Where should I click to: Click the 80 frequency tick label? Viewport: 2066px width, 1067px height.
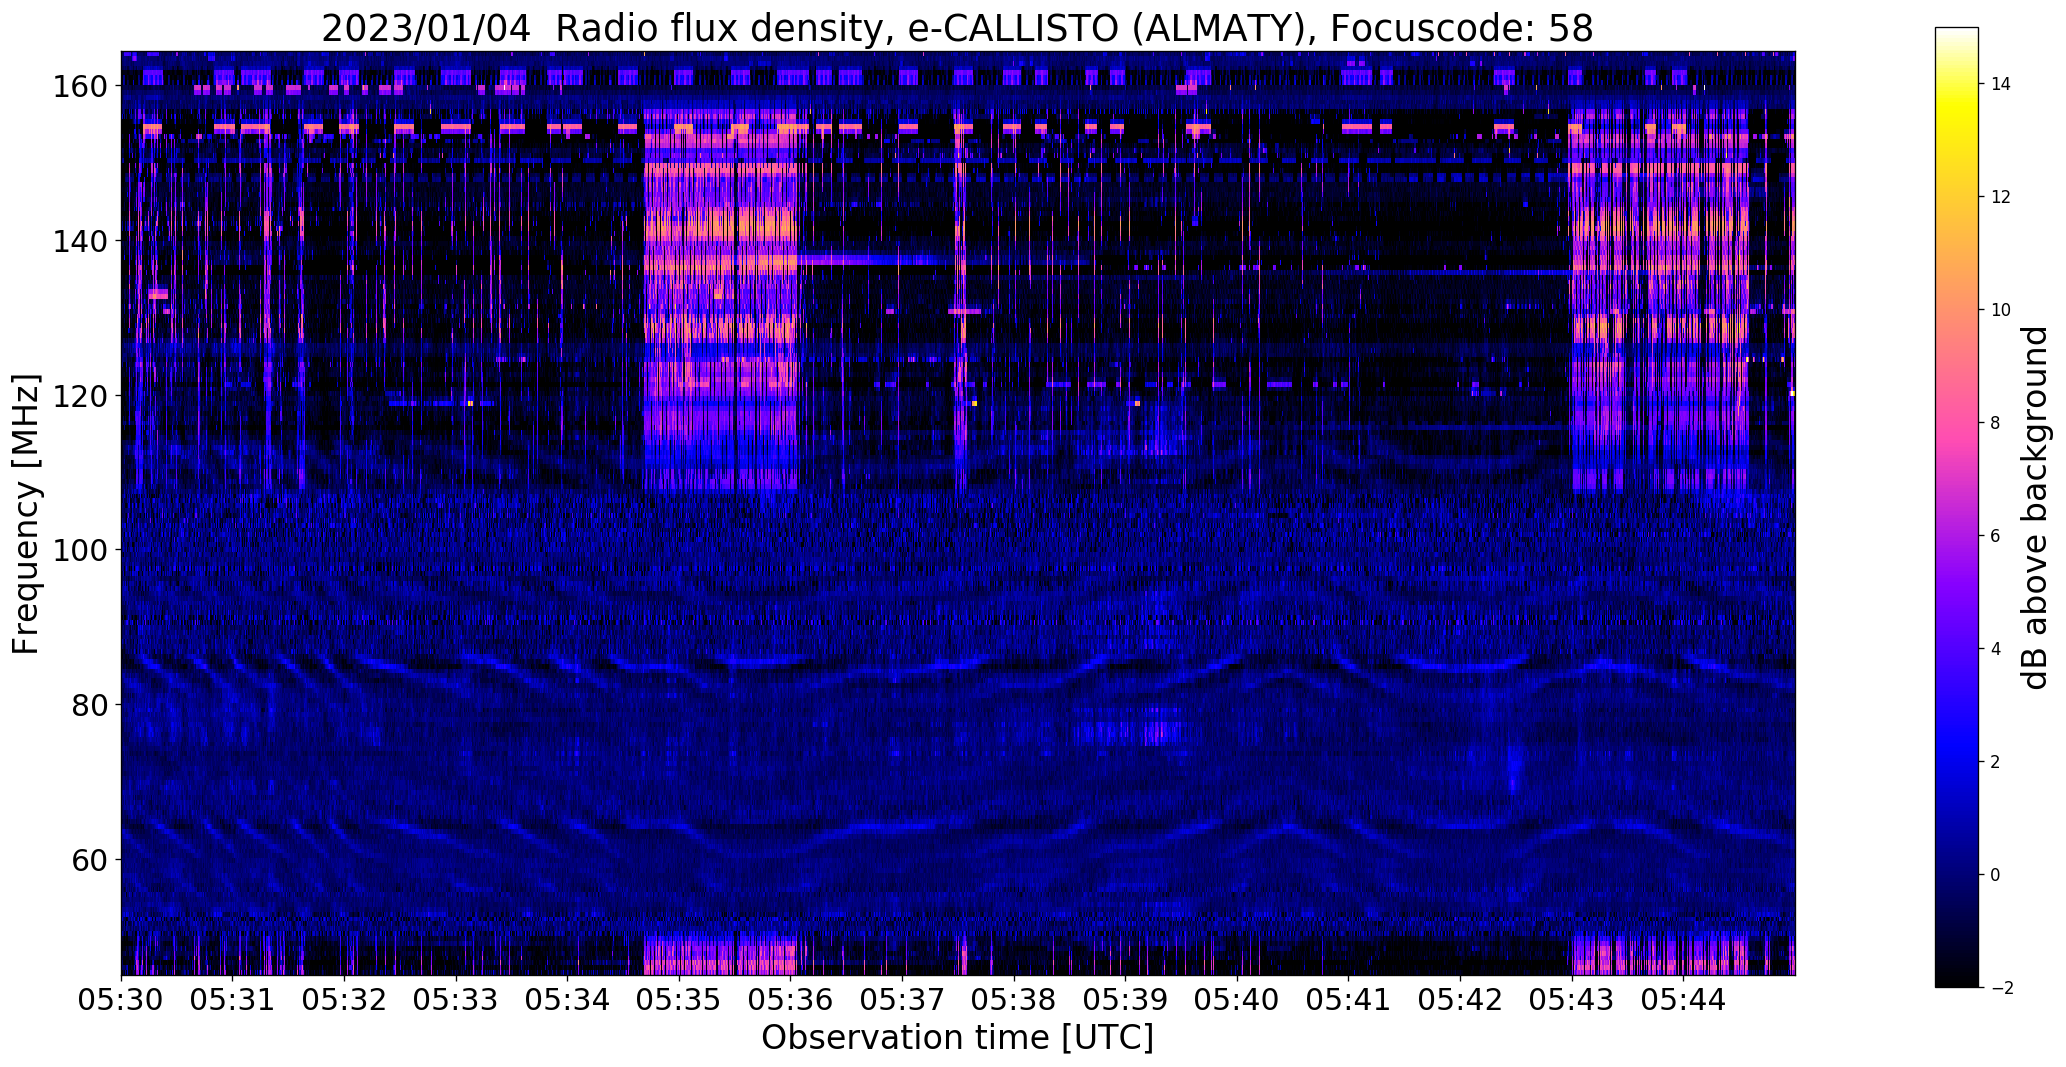88,705
